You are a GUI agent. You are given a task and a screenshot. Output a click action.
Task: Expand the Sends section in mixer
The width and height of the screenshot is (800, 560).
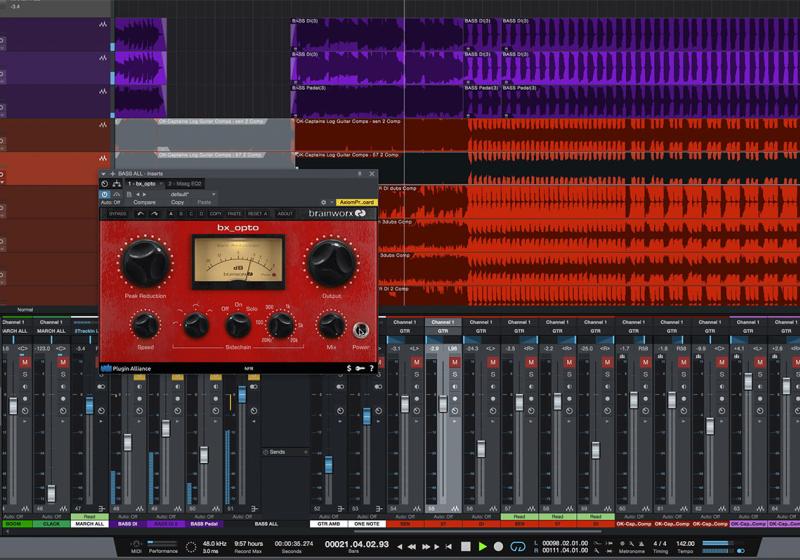(285, 452)
